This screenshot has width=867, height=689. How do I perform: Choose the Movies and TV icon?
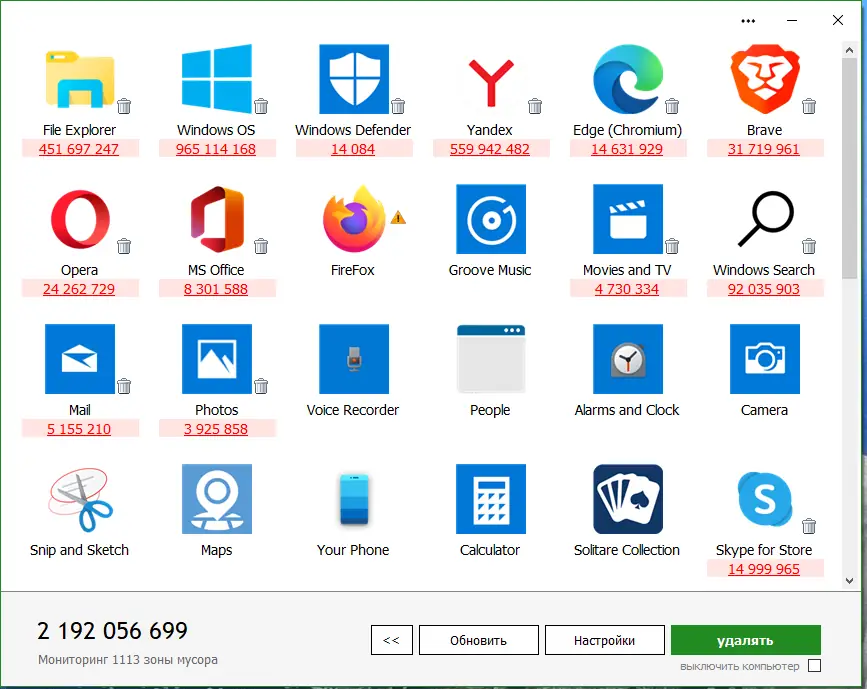628,219
